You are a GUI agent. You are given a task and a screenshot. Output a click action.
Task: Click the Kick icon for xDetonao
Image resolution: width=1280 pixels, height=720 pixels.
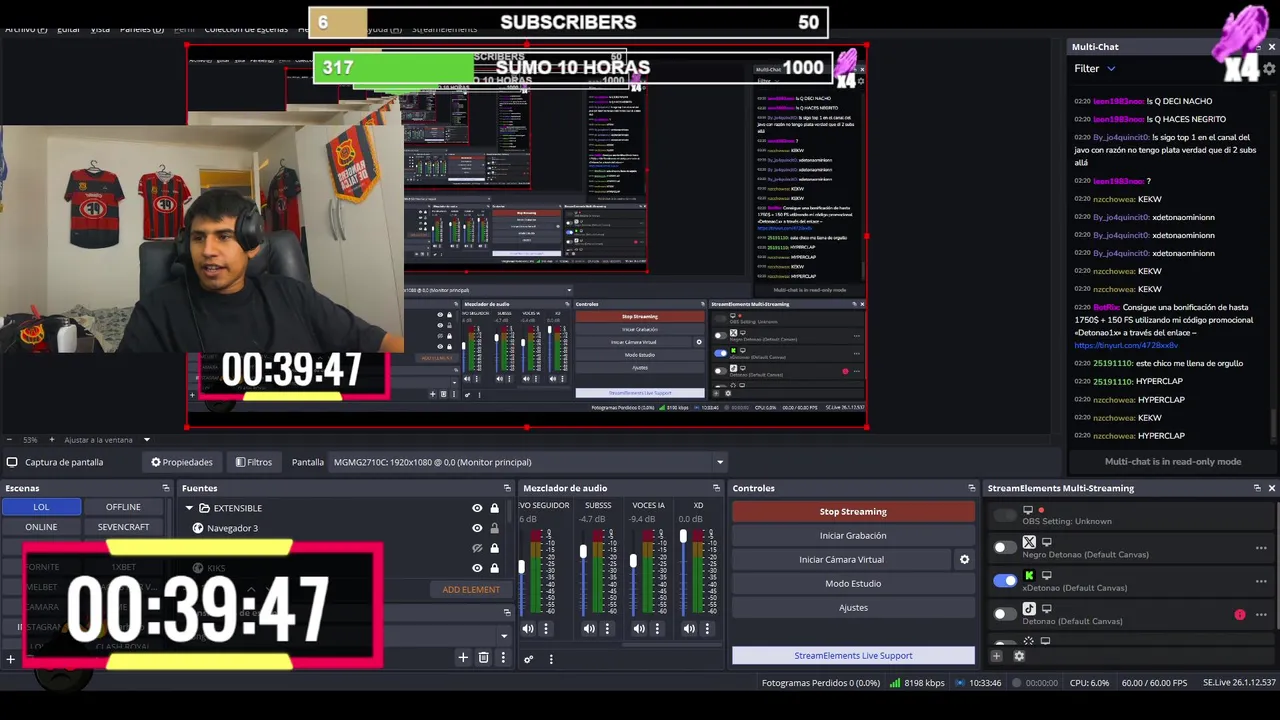pos(1029,575)
